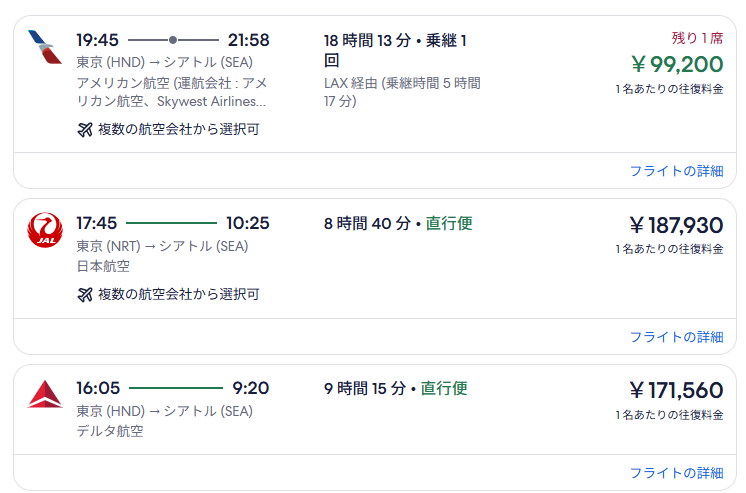Open flight details for the ¥171,560 Delta flight
The height and width of the screenshot is (493, 746).
pos(676,473)
